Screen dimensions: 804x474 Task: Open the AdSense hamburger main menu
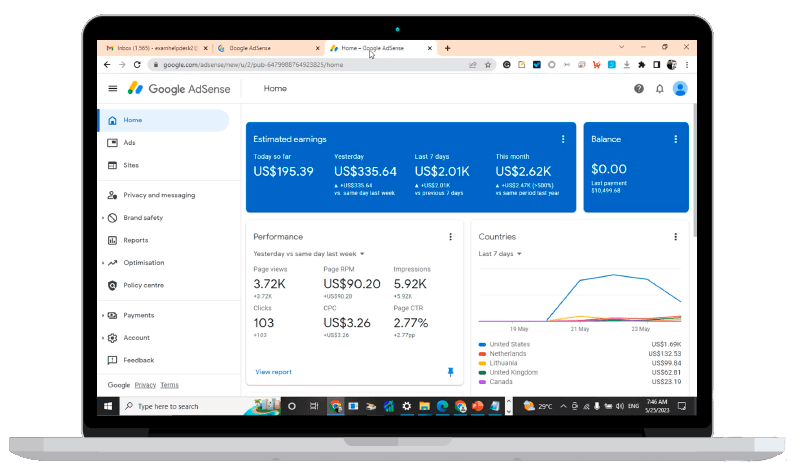[113, 88]
